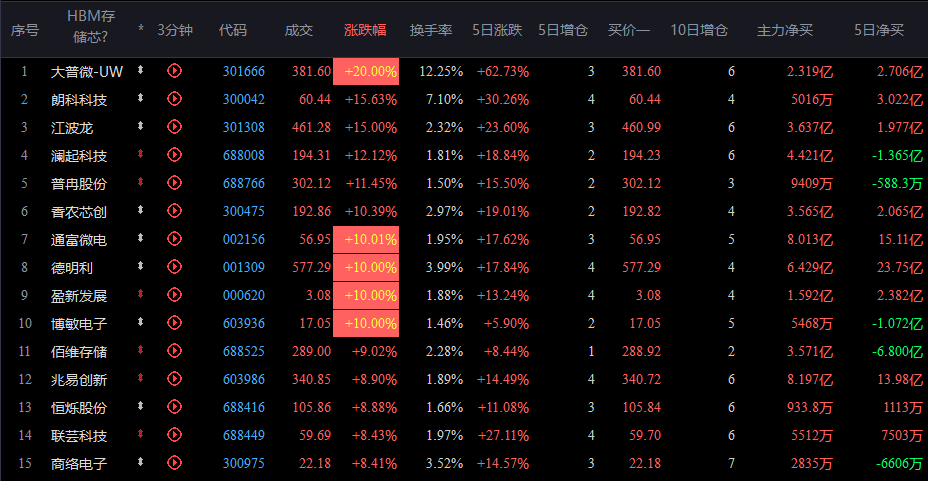928x481 pixels.
Task: Open stock code 301666
Action: point(244,72)
